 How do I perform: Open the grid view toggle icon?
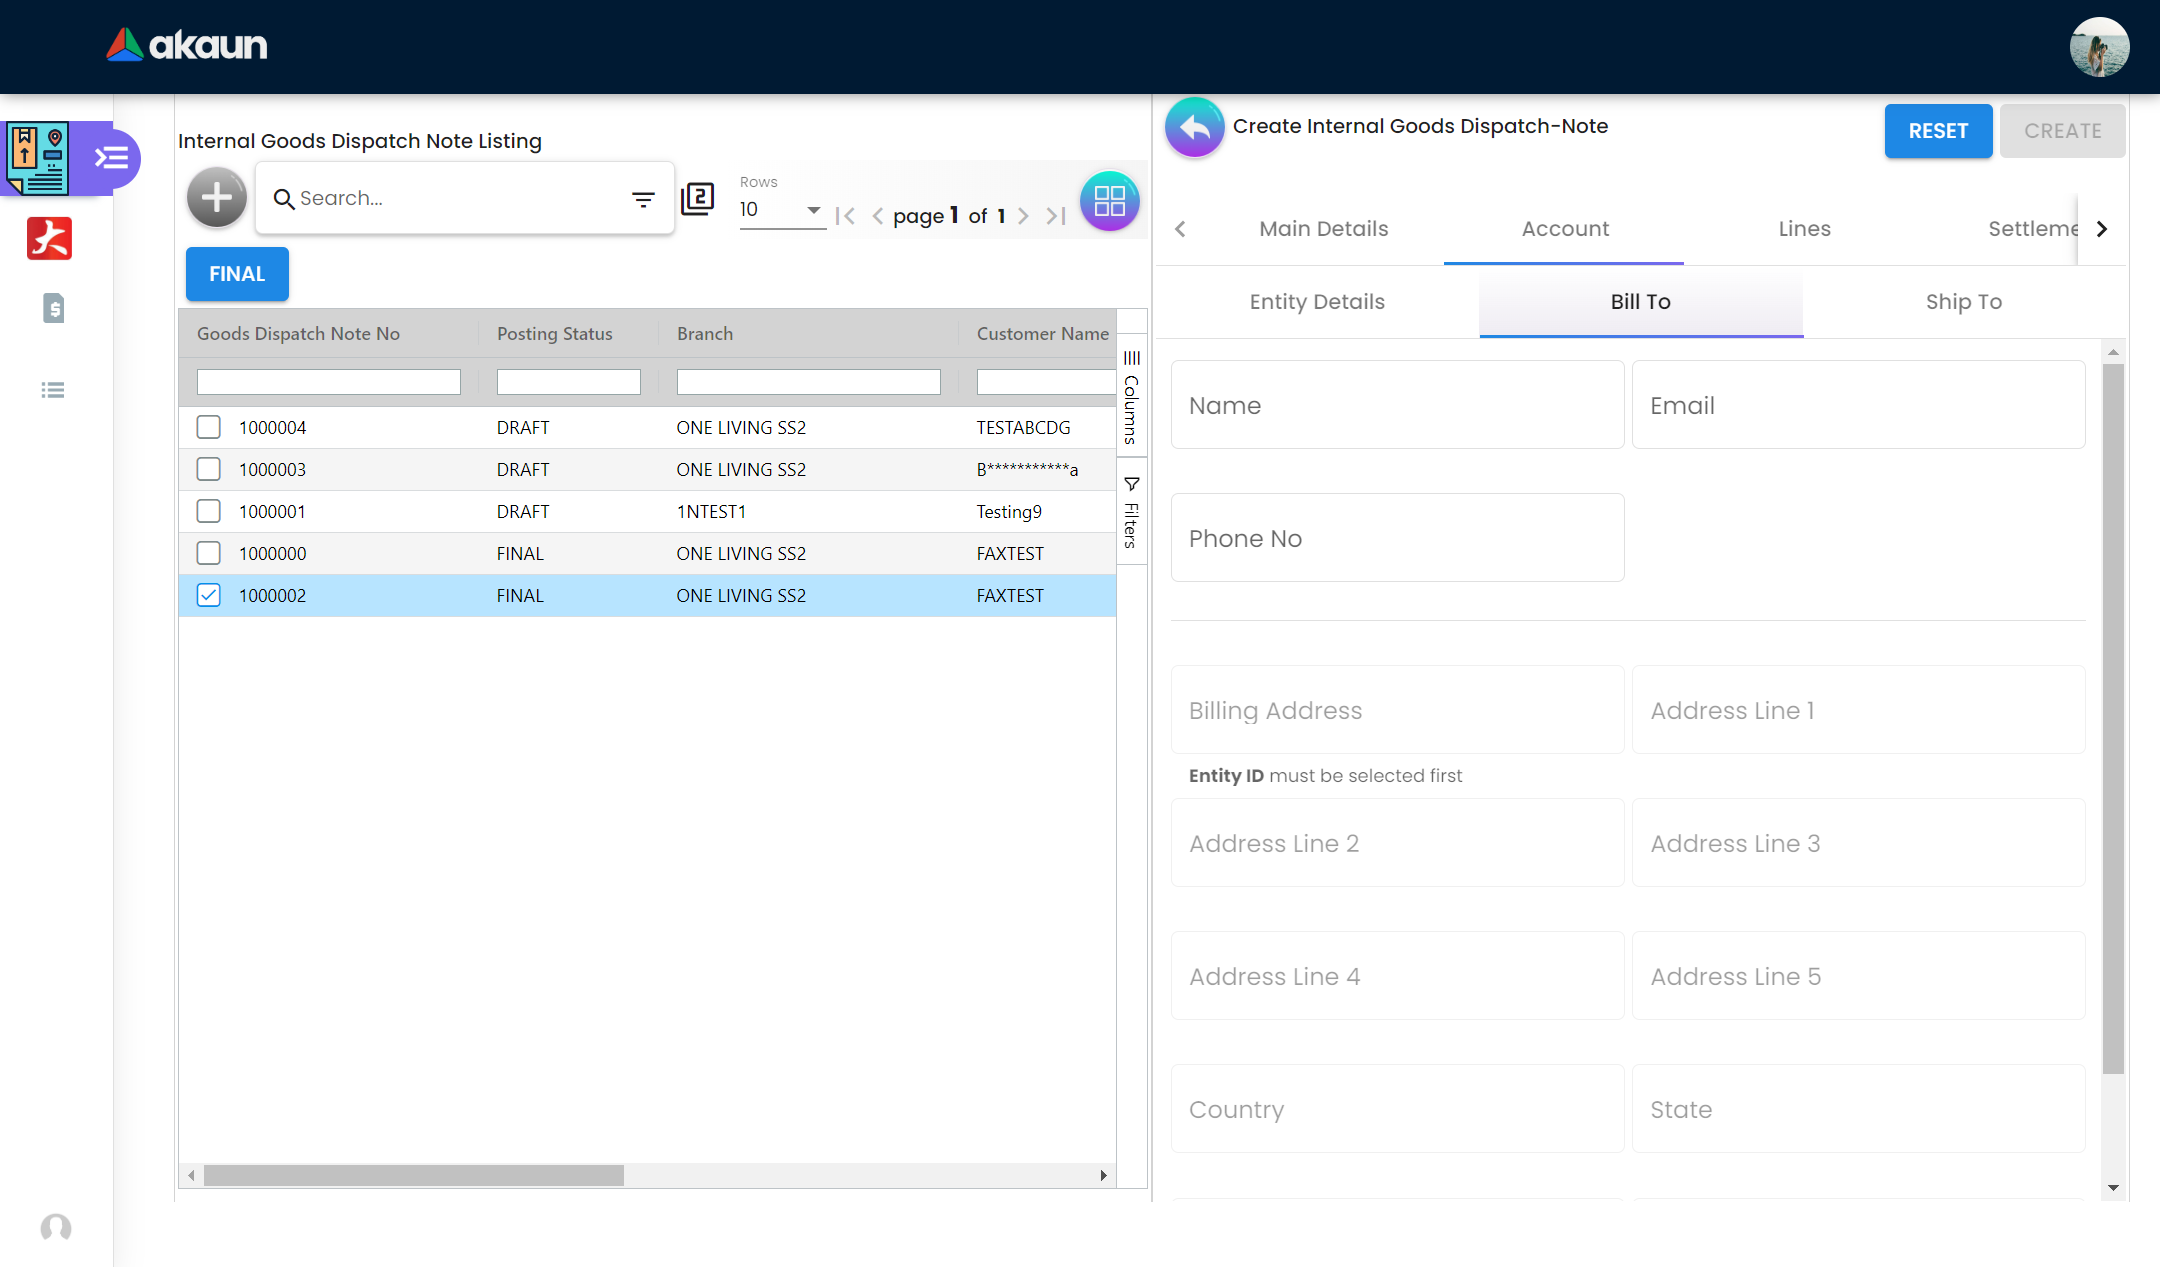[1109, 201]
